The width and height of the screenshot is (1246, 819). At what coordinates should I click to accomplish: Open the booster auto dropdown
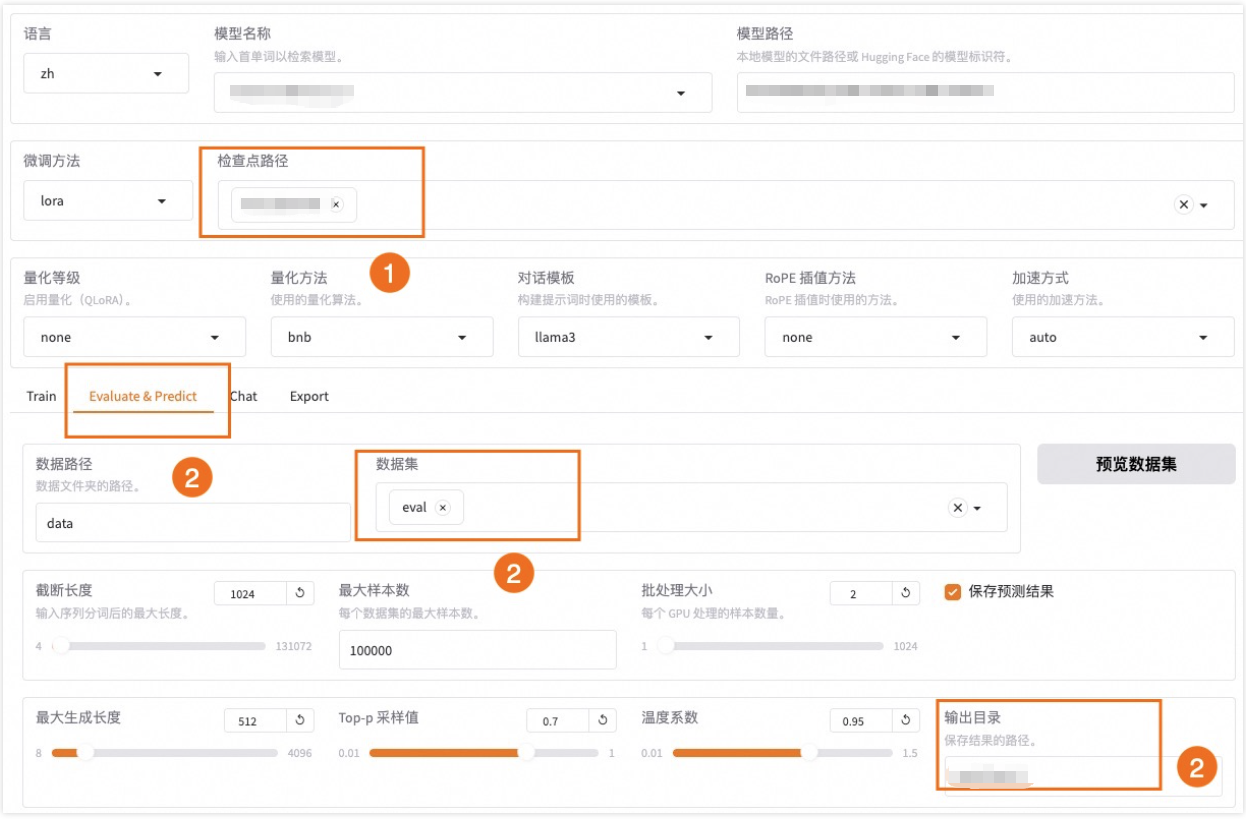1123,337
